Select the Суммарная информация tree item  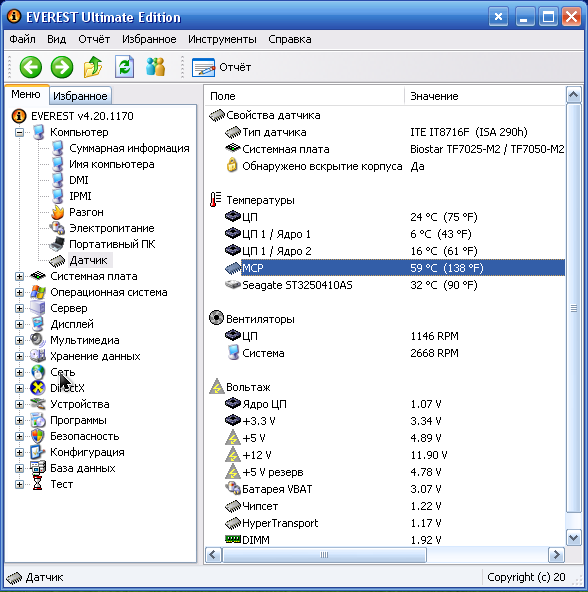pyautogui.click(x=129, y=148)
